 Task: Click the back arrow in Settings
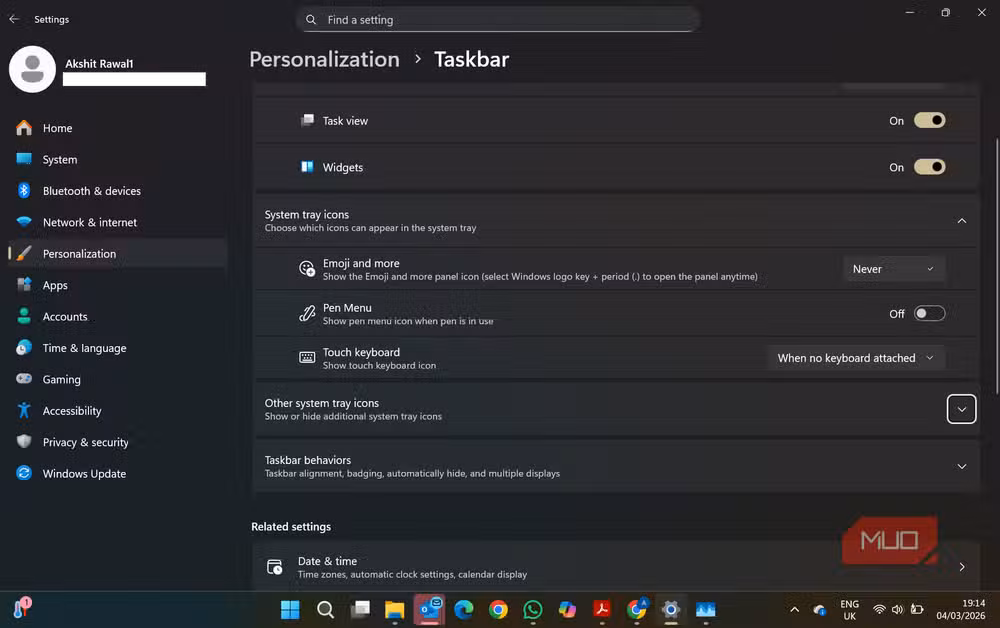pyautogui.click(x=13, y=19)
